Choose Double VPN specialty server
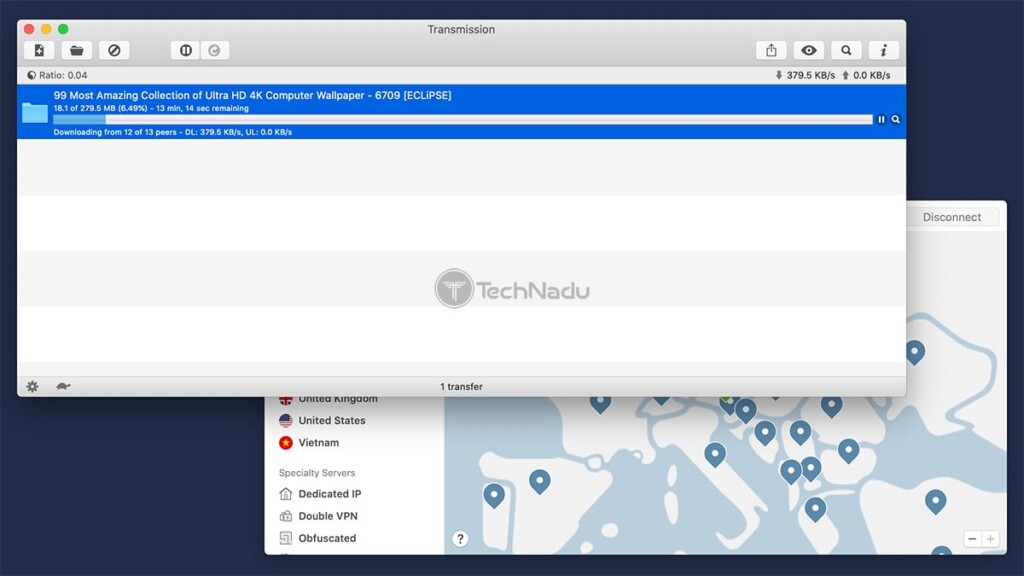Viewport: 1024px width, 576px height. (328, 516)
